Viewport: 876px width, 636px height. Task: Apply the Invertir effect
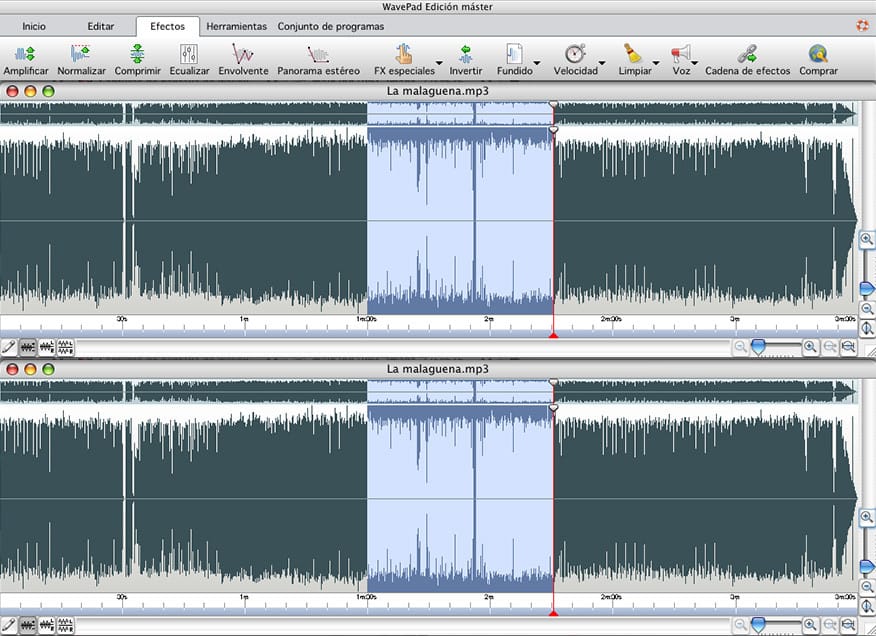point(465,60)
